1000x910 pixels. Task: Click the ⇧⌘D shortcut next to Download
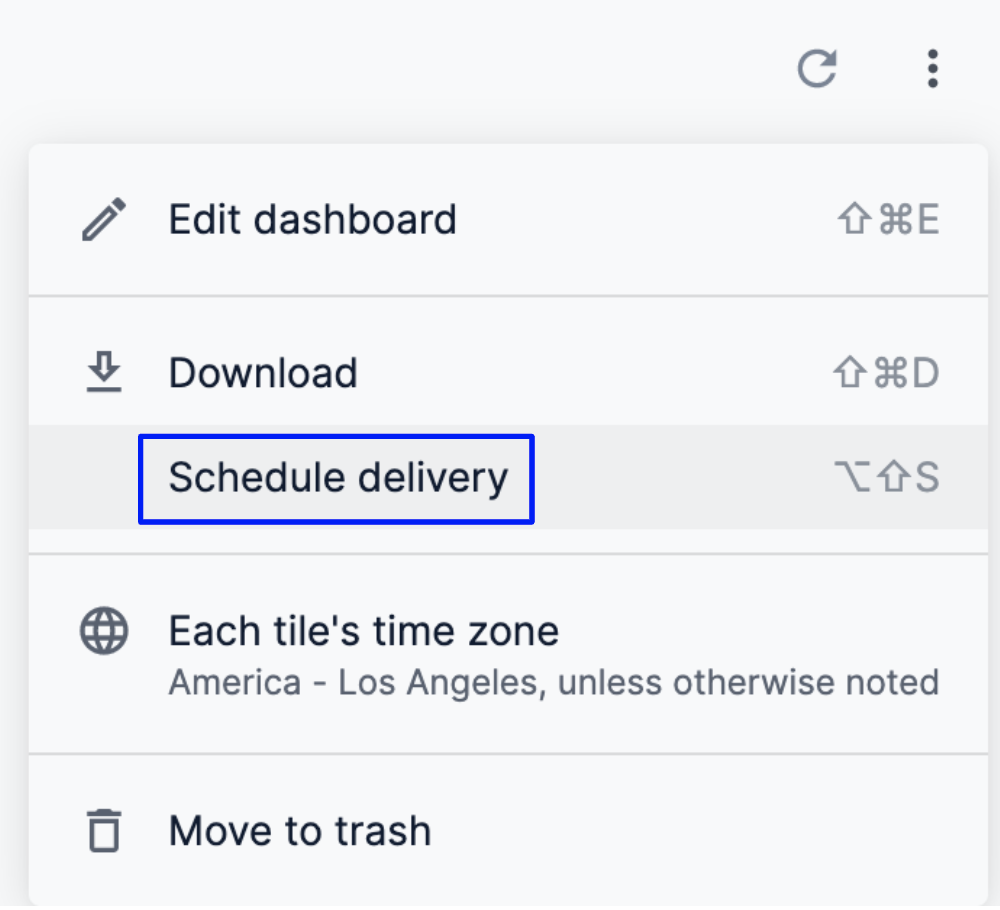point(886,373)
